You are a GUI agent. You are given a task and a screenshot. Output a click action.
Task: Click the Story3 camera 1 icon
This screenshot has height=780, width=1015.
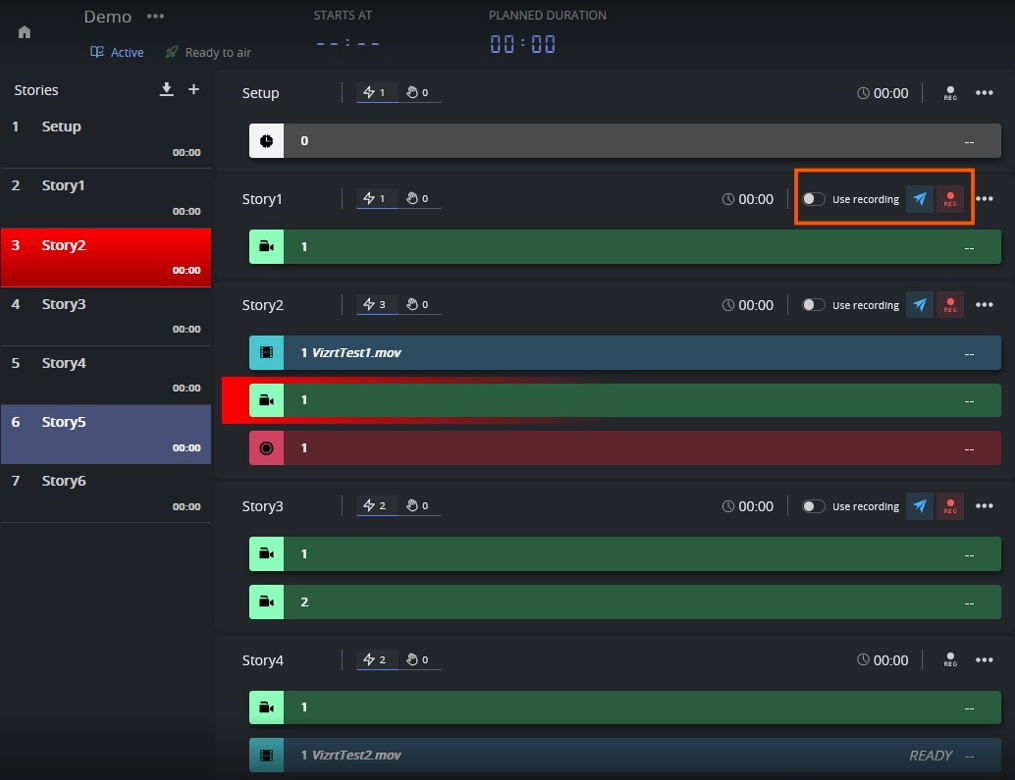(266, 554)
